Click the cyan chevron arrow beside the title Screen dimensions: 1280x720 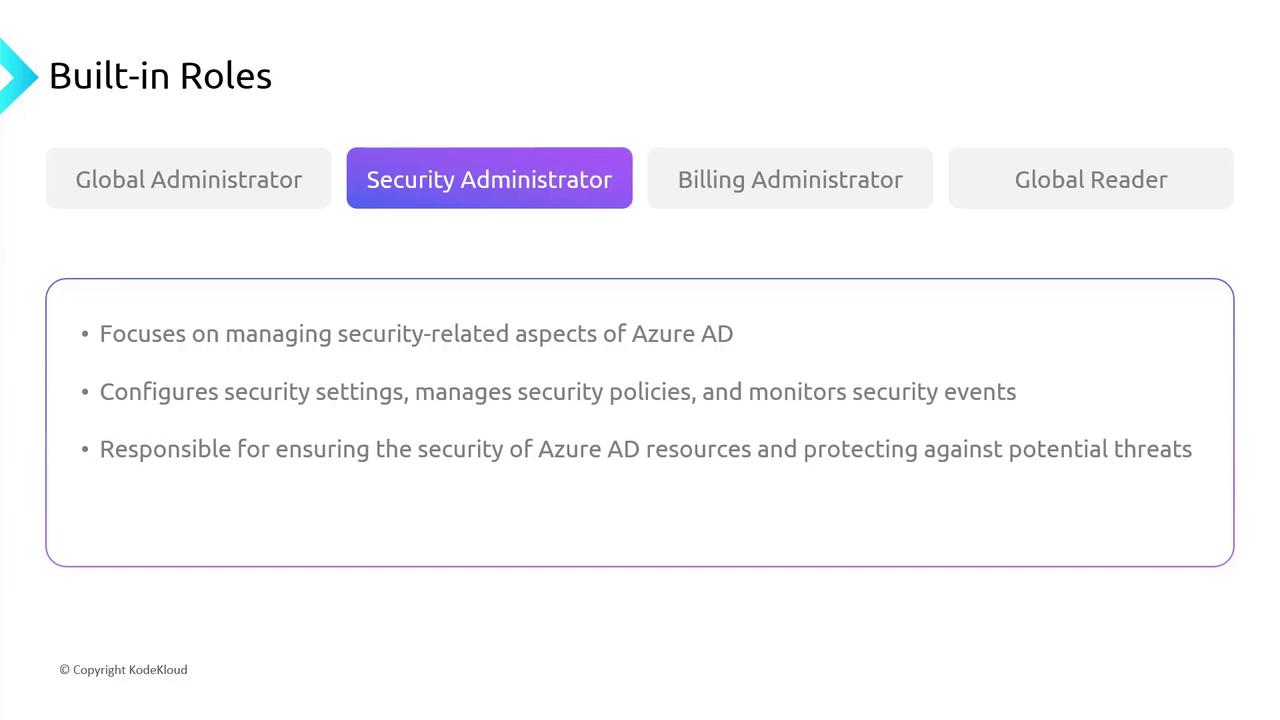[x=16, y=75]
